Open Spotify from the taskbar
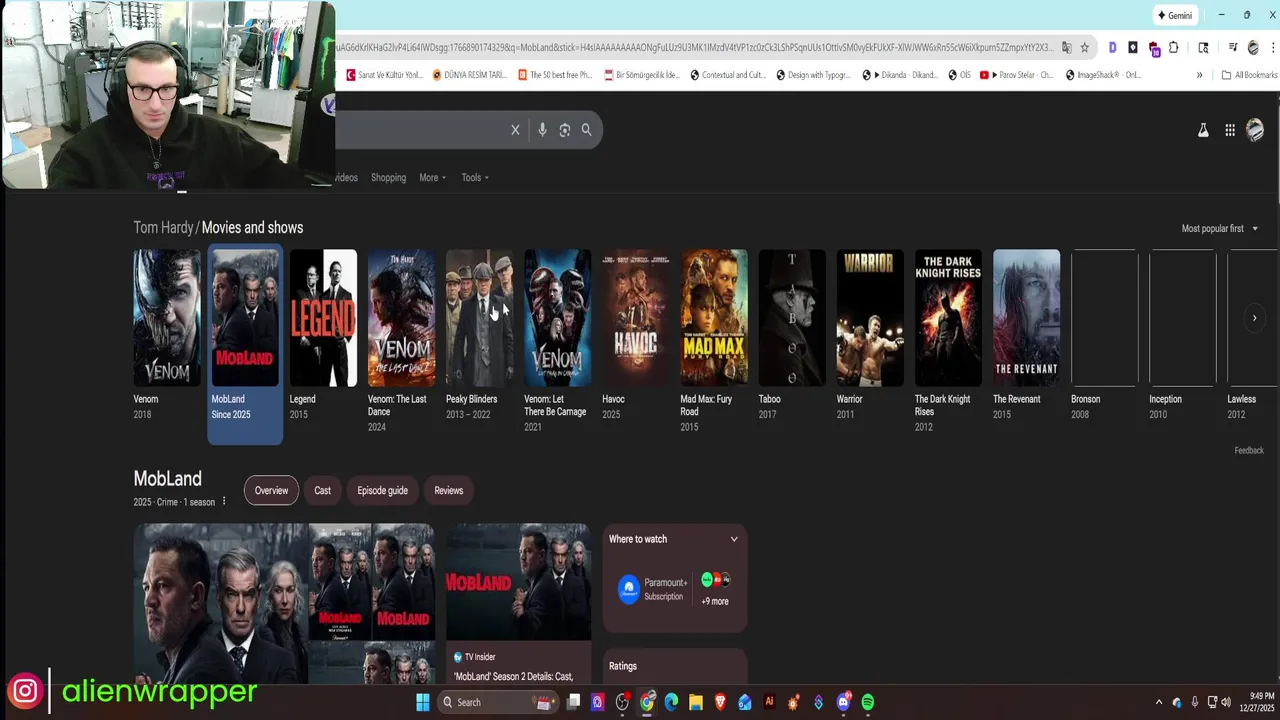The height and width of the screenshot is (720, 1280). (x=868, y=702)
